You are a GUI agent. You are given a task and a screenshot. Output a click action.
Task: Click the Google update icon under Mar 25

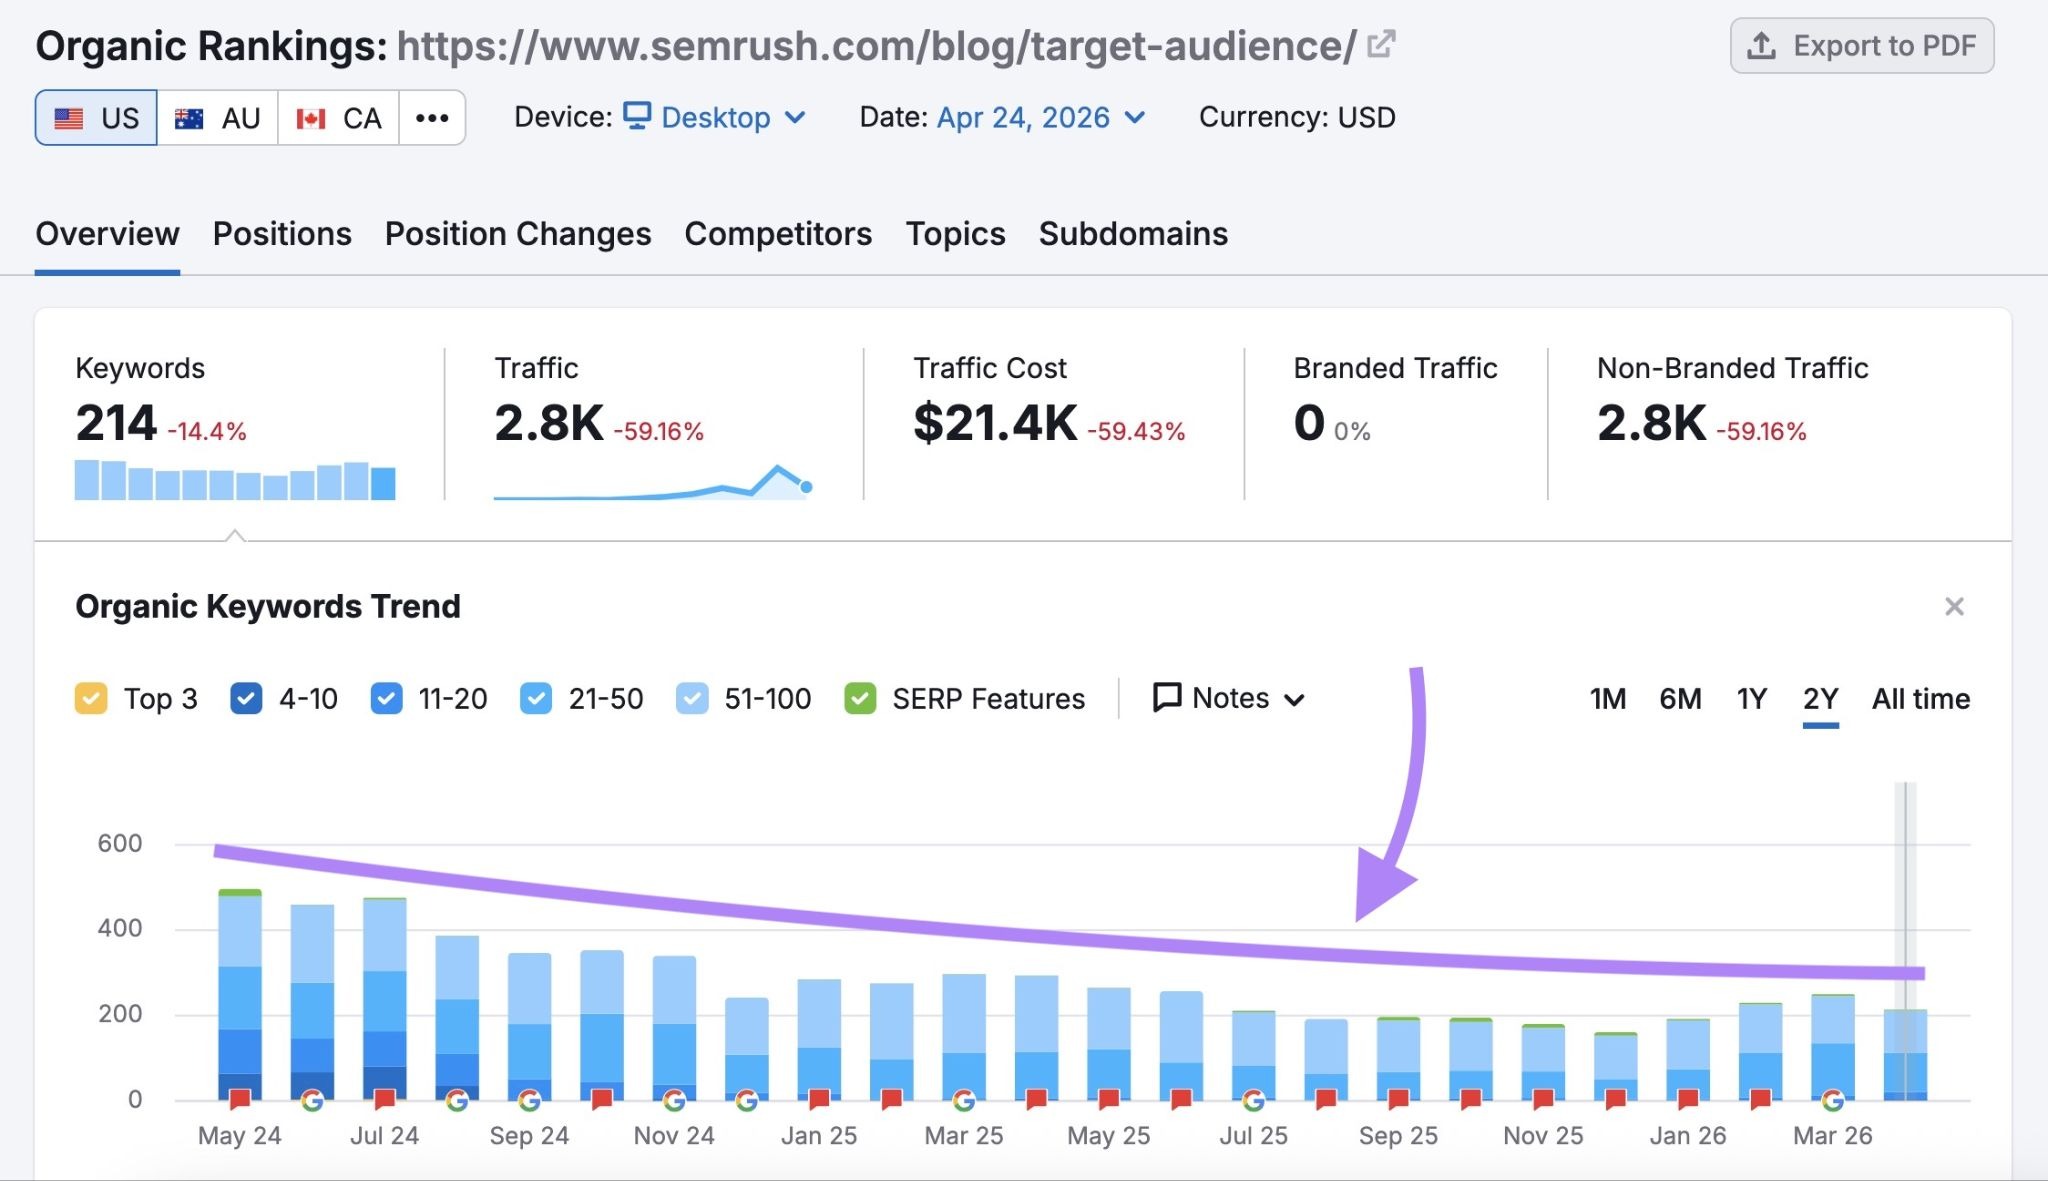[x=964, y=1100]
